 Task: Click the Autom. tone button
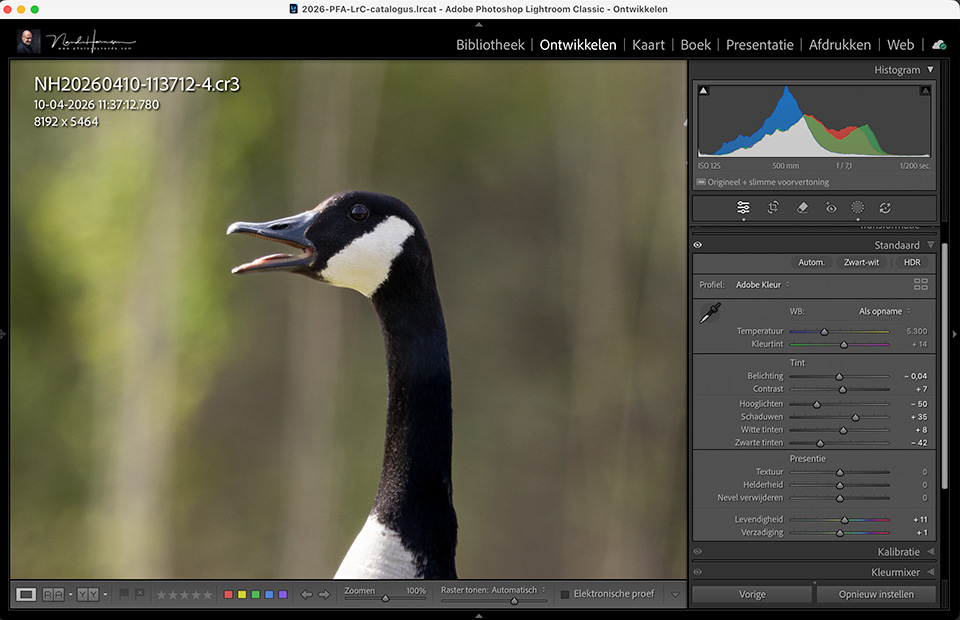pyautogui.click(x=811, y=262)
